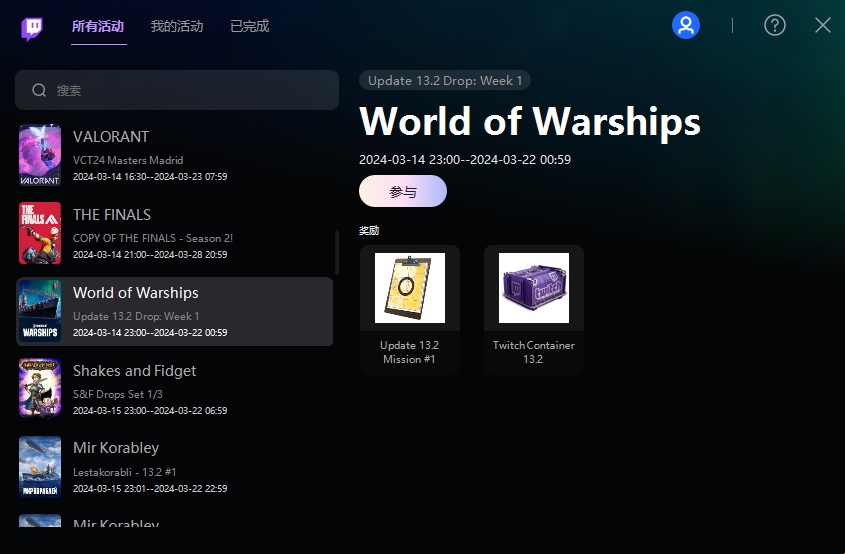
Task: Switch to the 已完成 tab
Action: (250, 26)
